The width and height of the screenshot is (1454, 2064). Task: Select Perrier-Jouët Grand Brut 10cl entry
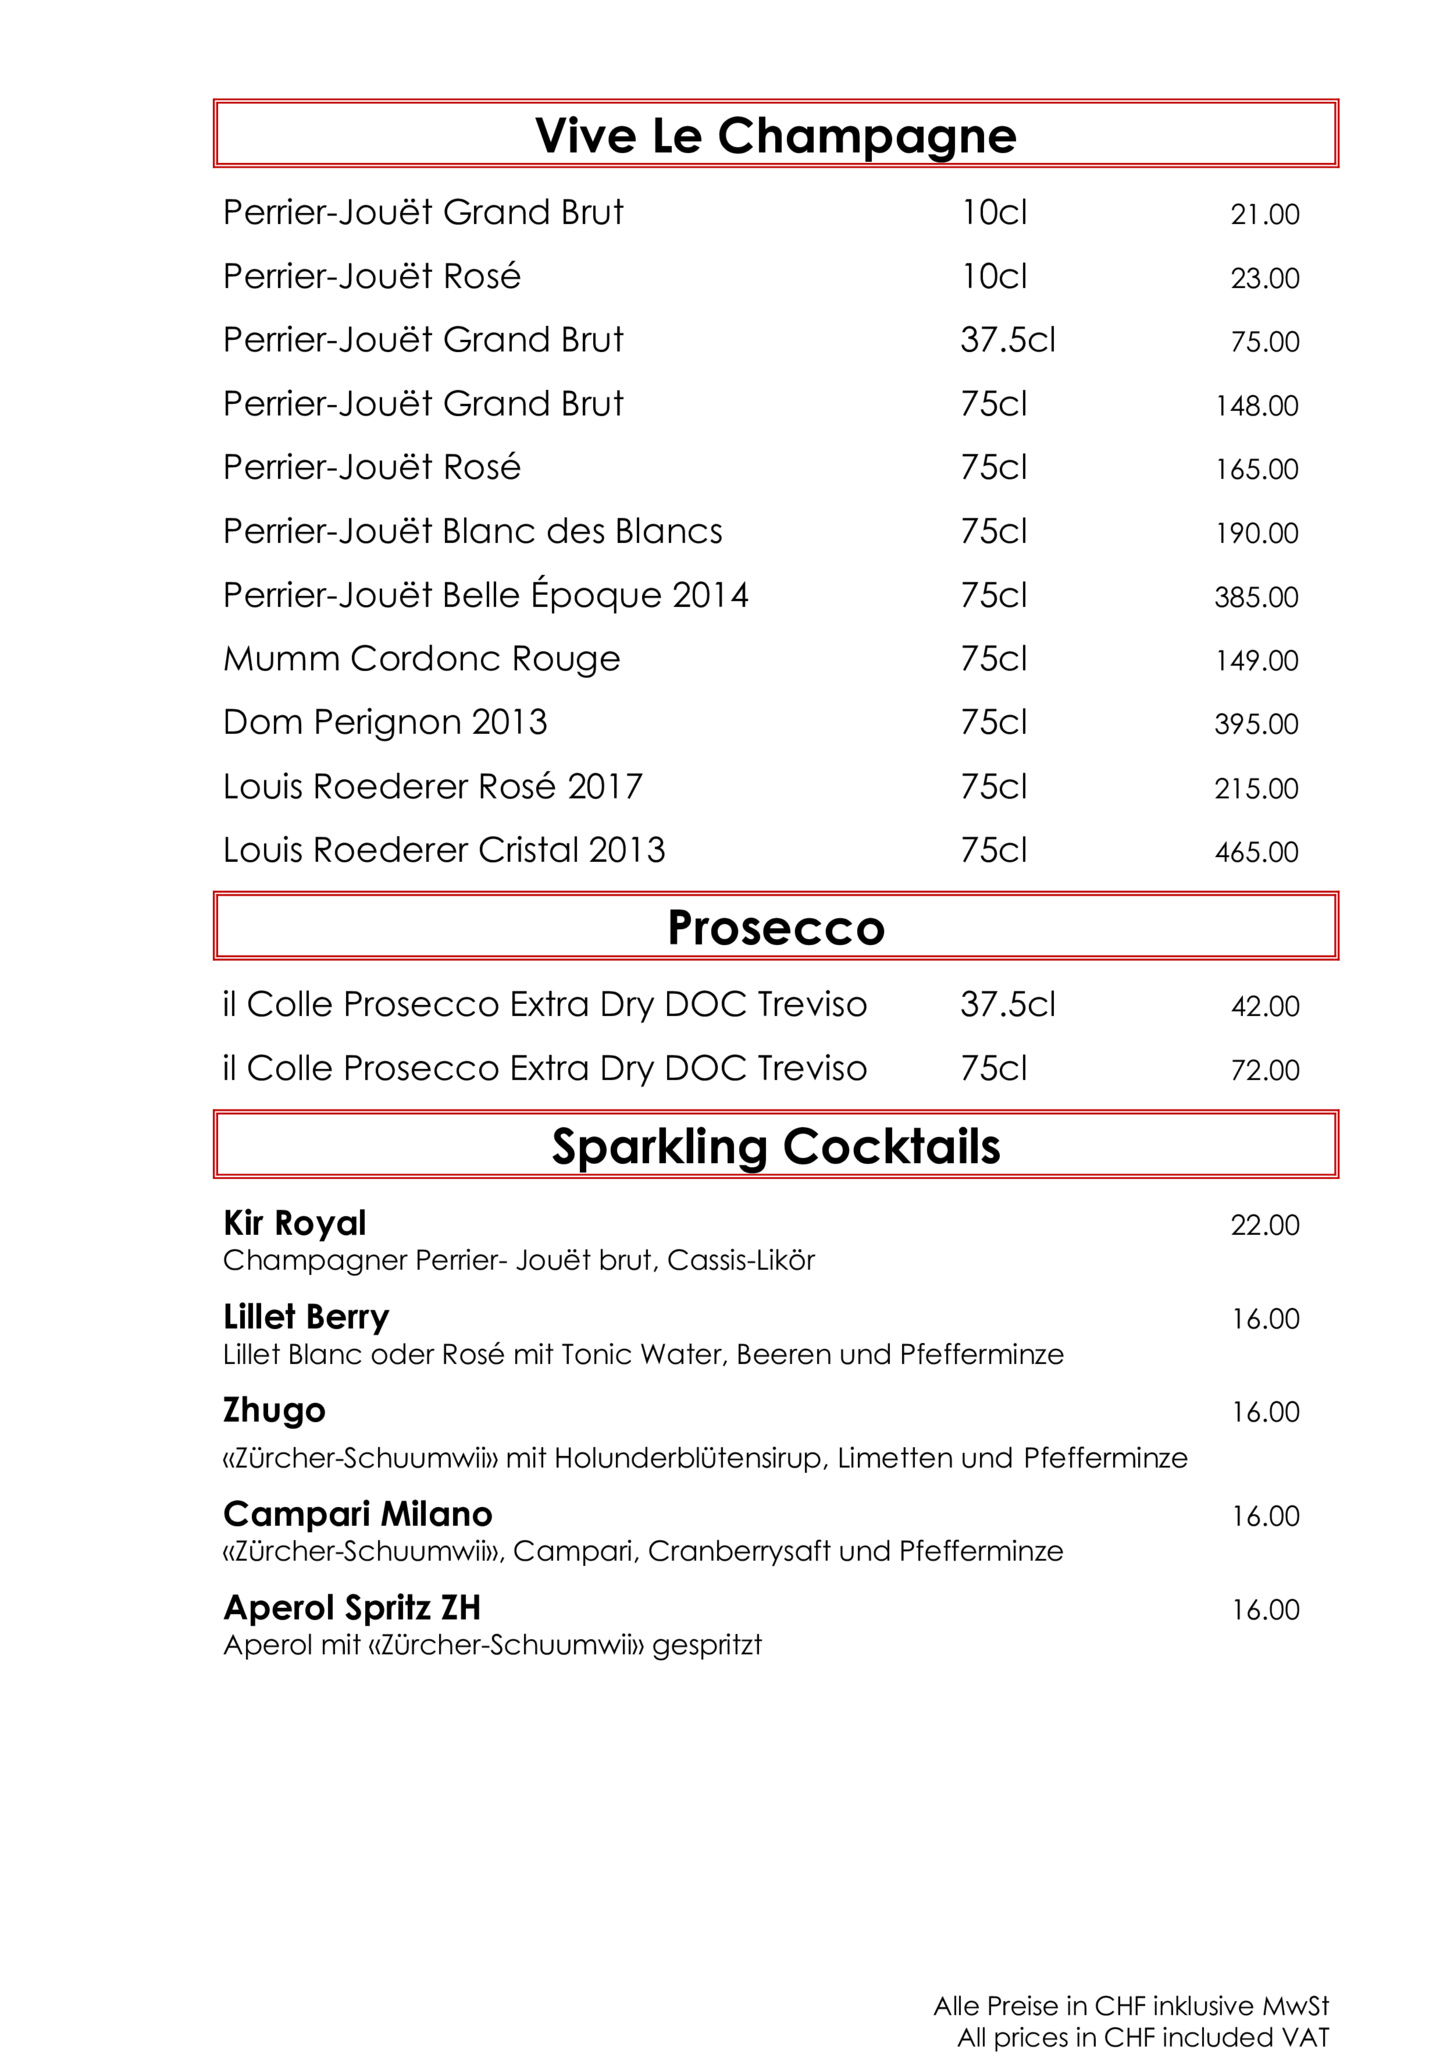coord(761,213)
